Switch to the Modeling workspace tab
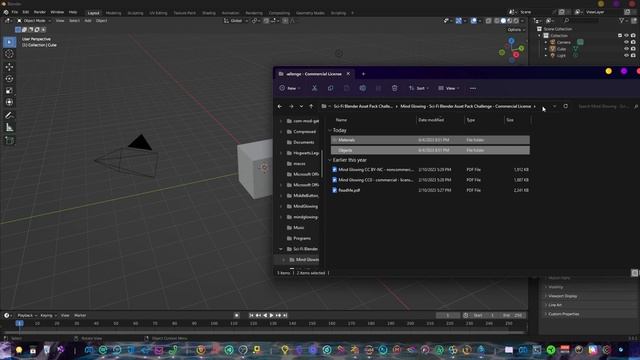The height and width of the screenshot is (360, 640). tap(113, 13)
